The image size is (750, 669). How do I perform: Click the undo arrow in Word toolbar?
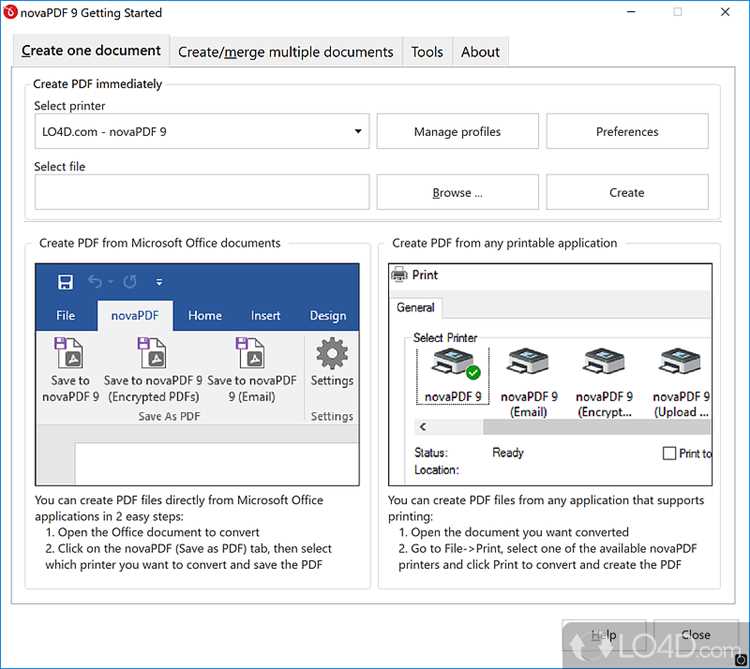(x=96, y=282)
